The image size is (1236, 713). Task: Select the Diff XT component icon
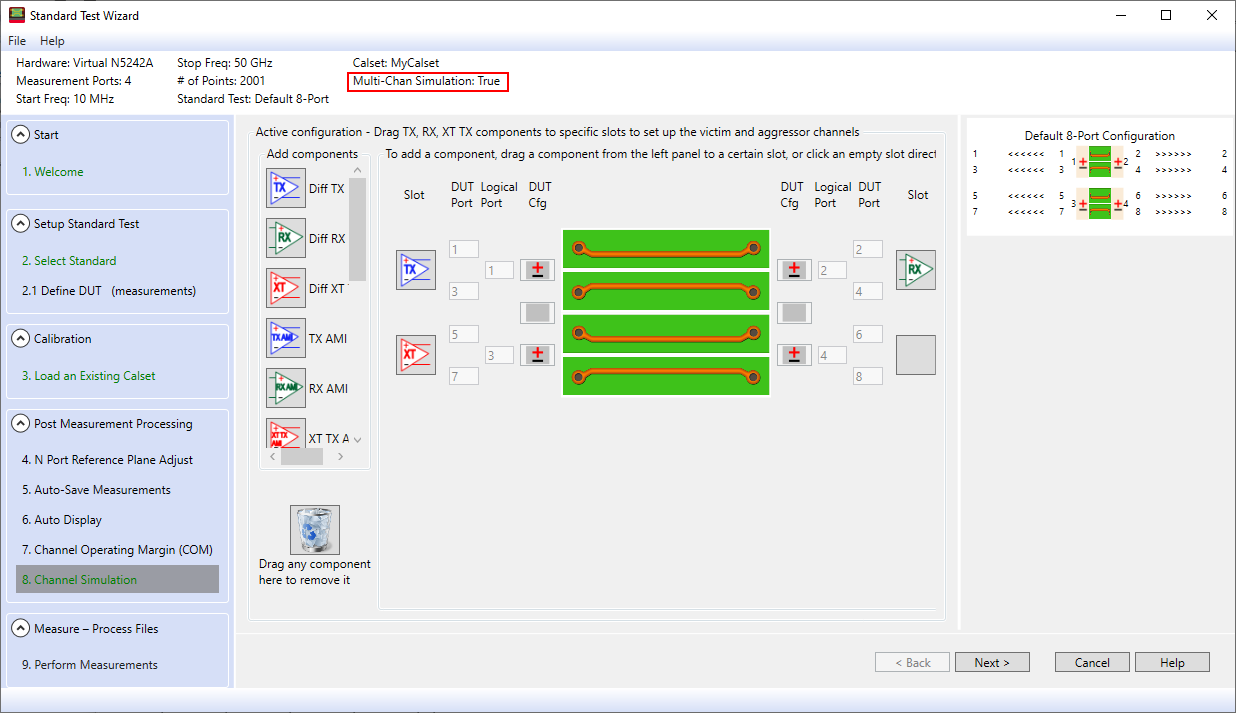pos(286,288)
